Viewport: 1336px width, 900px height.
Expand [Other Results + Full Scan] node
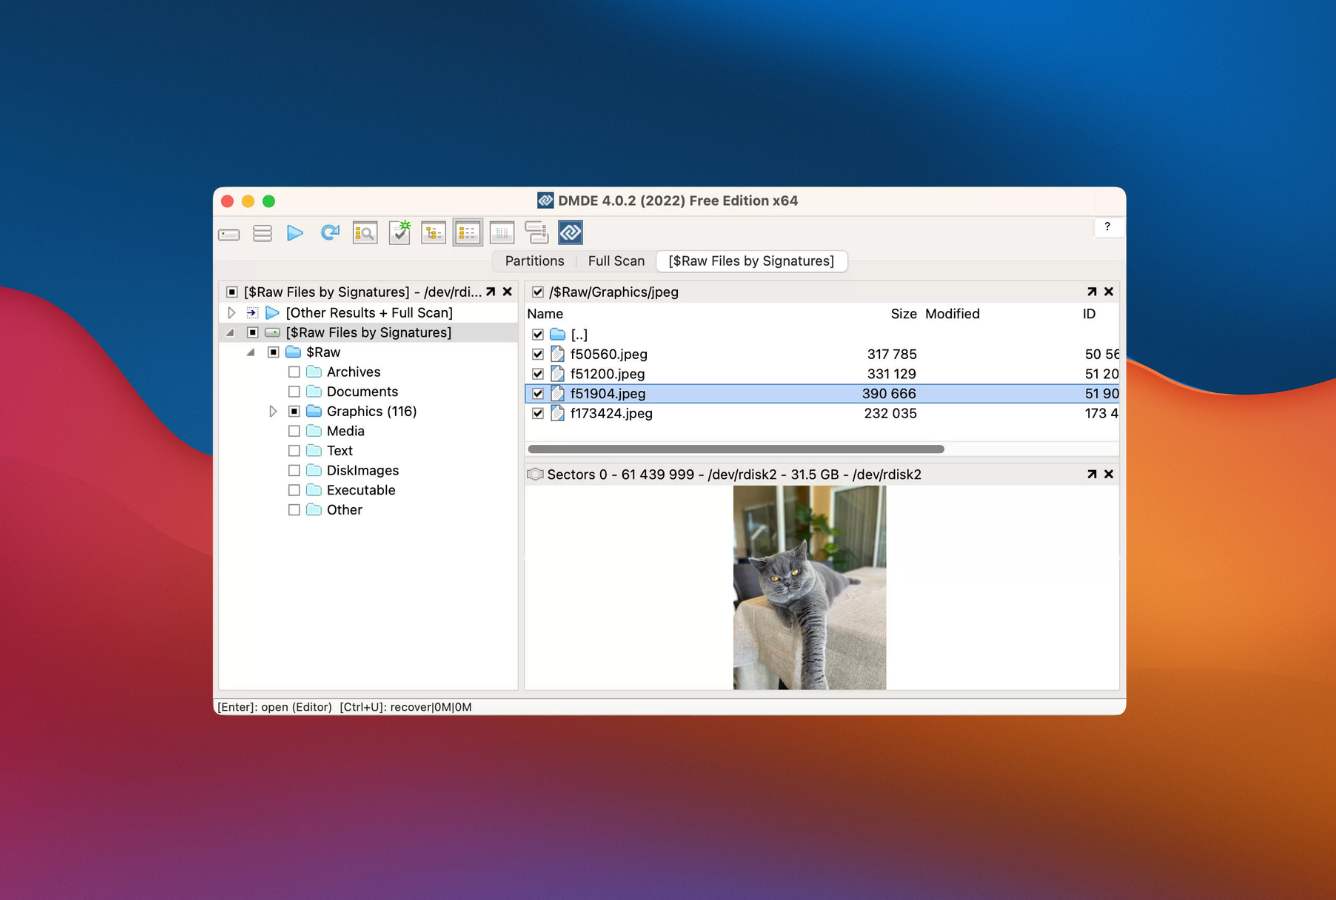tap(231, 313)
